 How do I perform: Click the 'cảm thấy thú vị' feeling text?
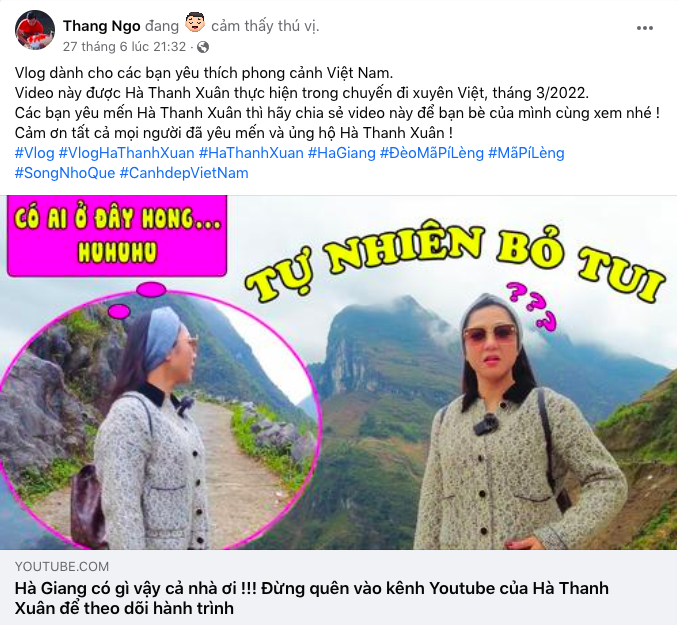click(265, 26)
